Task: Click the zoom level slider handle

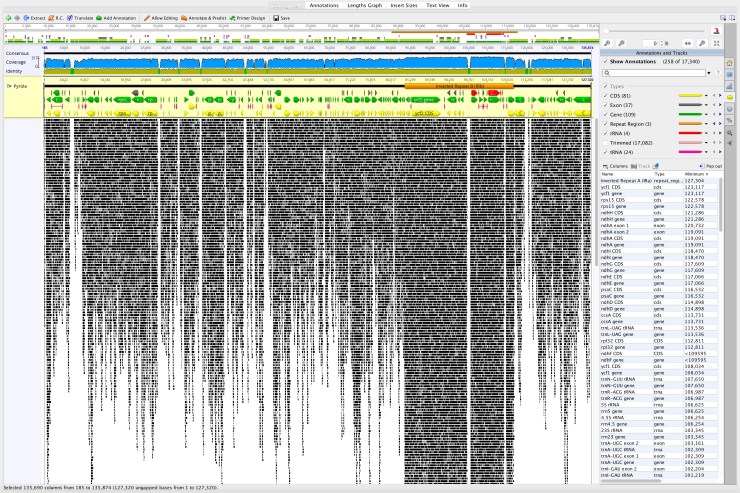Action: 606,31
